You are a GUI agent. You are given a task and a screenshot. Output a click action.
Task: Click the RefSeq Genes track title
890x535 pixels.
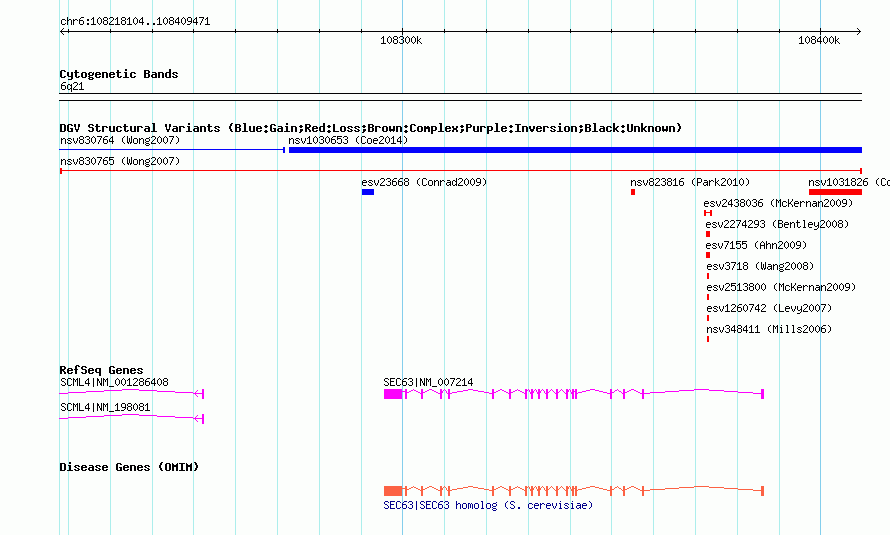tap(101, 370)
